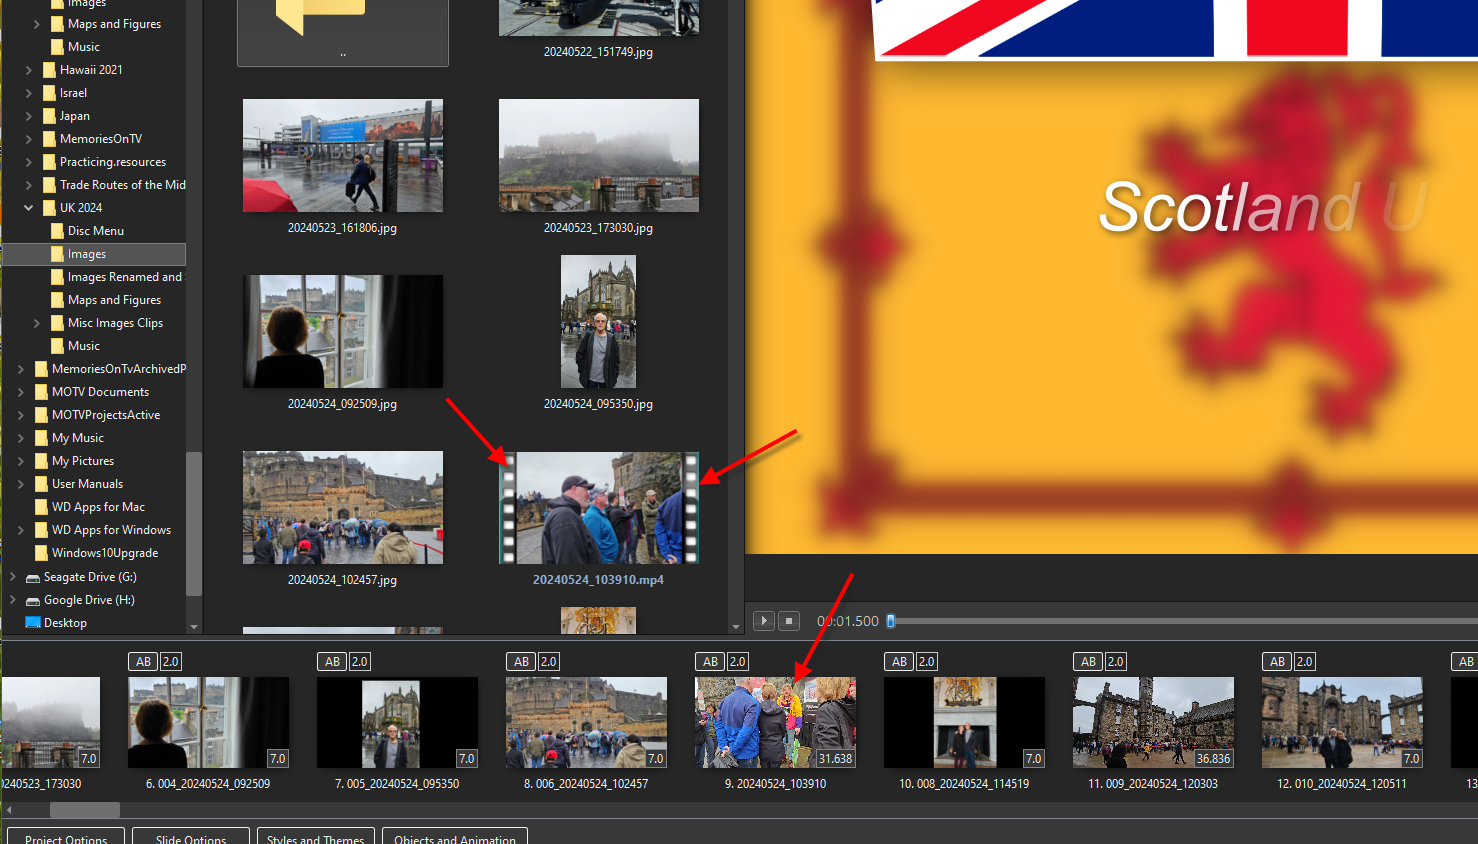Select the highlighted Images folder under UK 2024

[x=94, y=254]
